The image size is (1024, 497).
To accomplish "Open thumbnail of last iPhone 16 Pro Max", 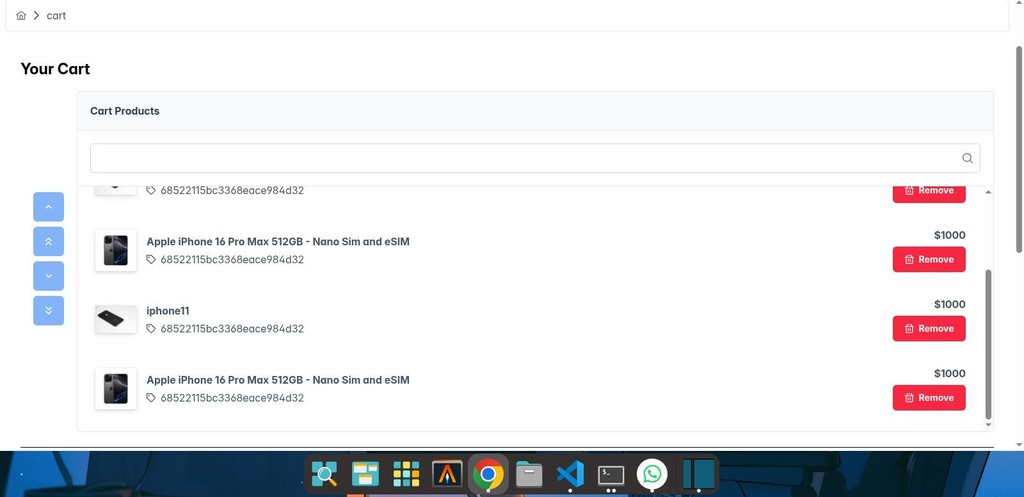I will tap(116, 389).
